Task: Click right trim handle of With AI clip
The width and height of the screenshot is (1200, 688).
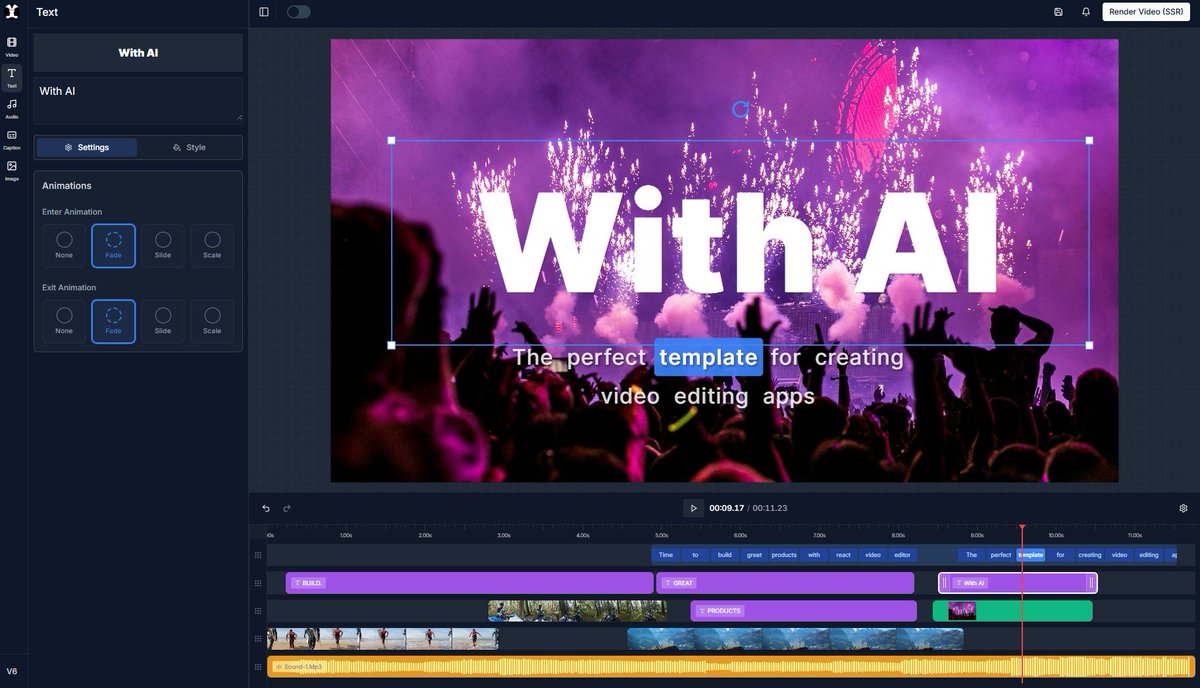Action: click(x=1091, y=583)
